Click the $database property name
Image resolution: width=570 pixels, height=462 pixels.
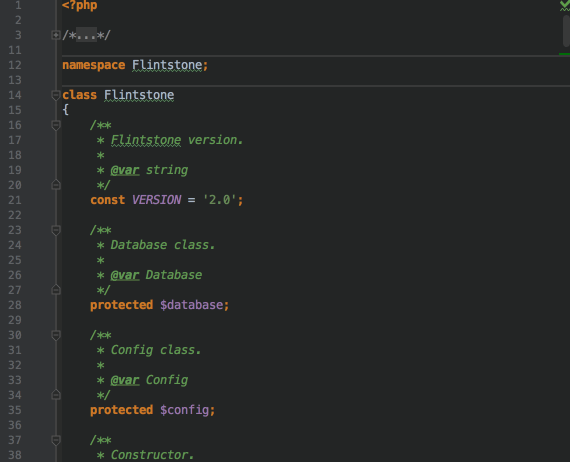[x=191, y=305]
